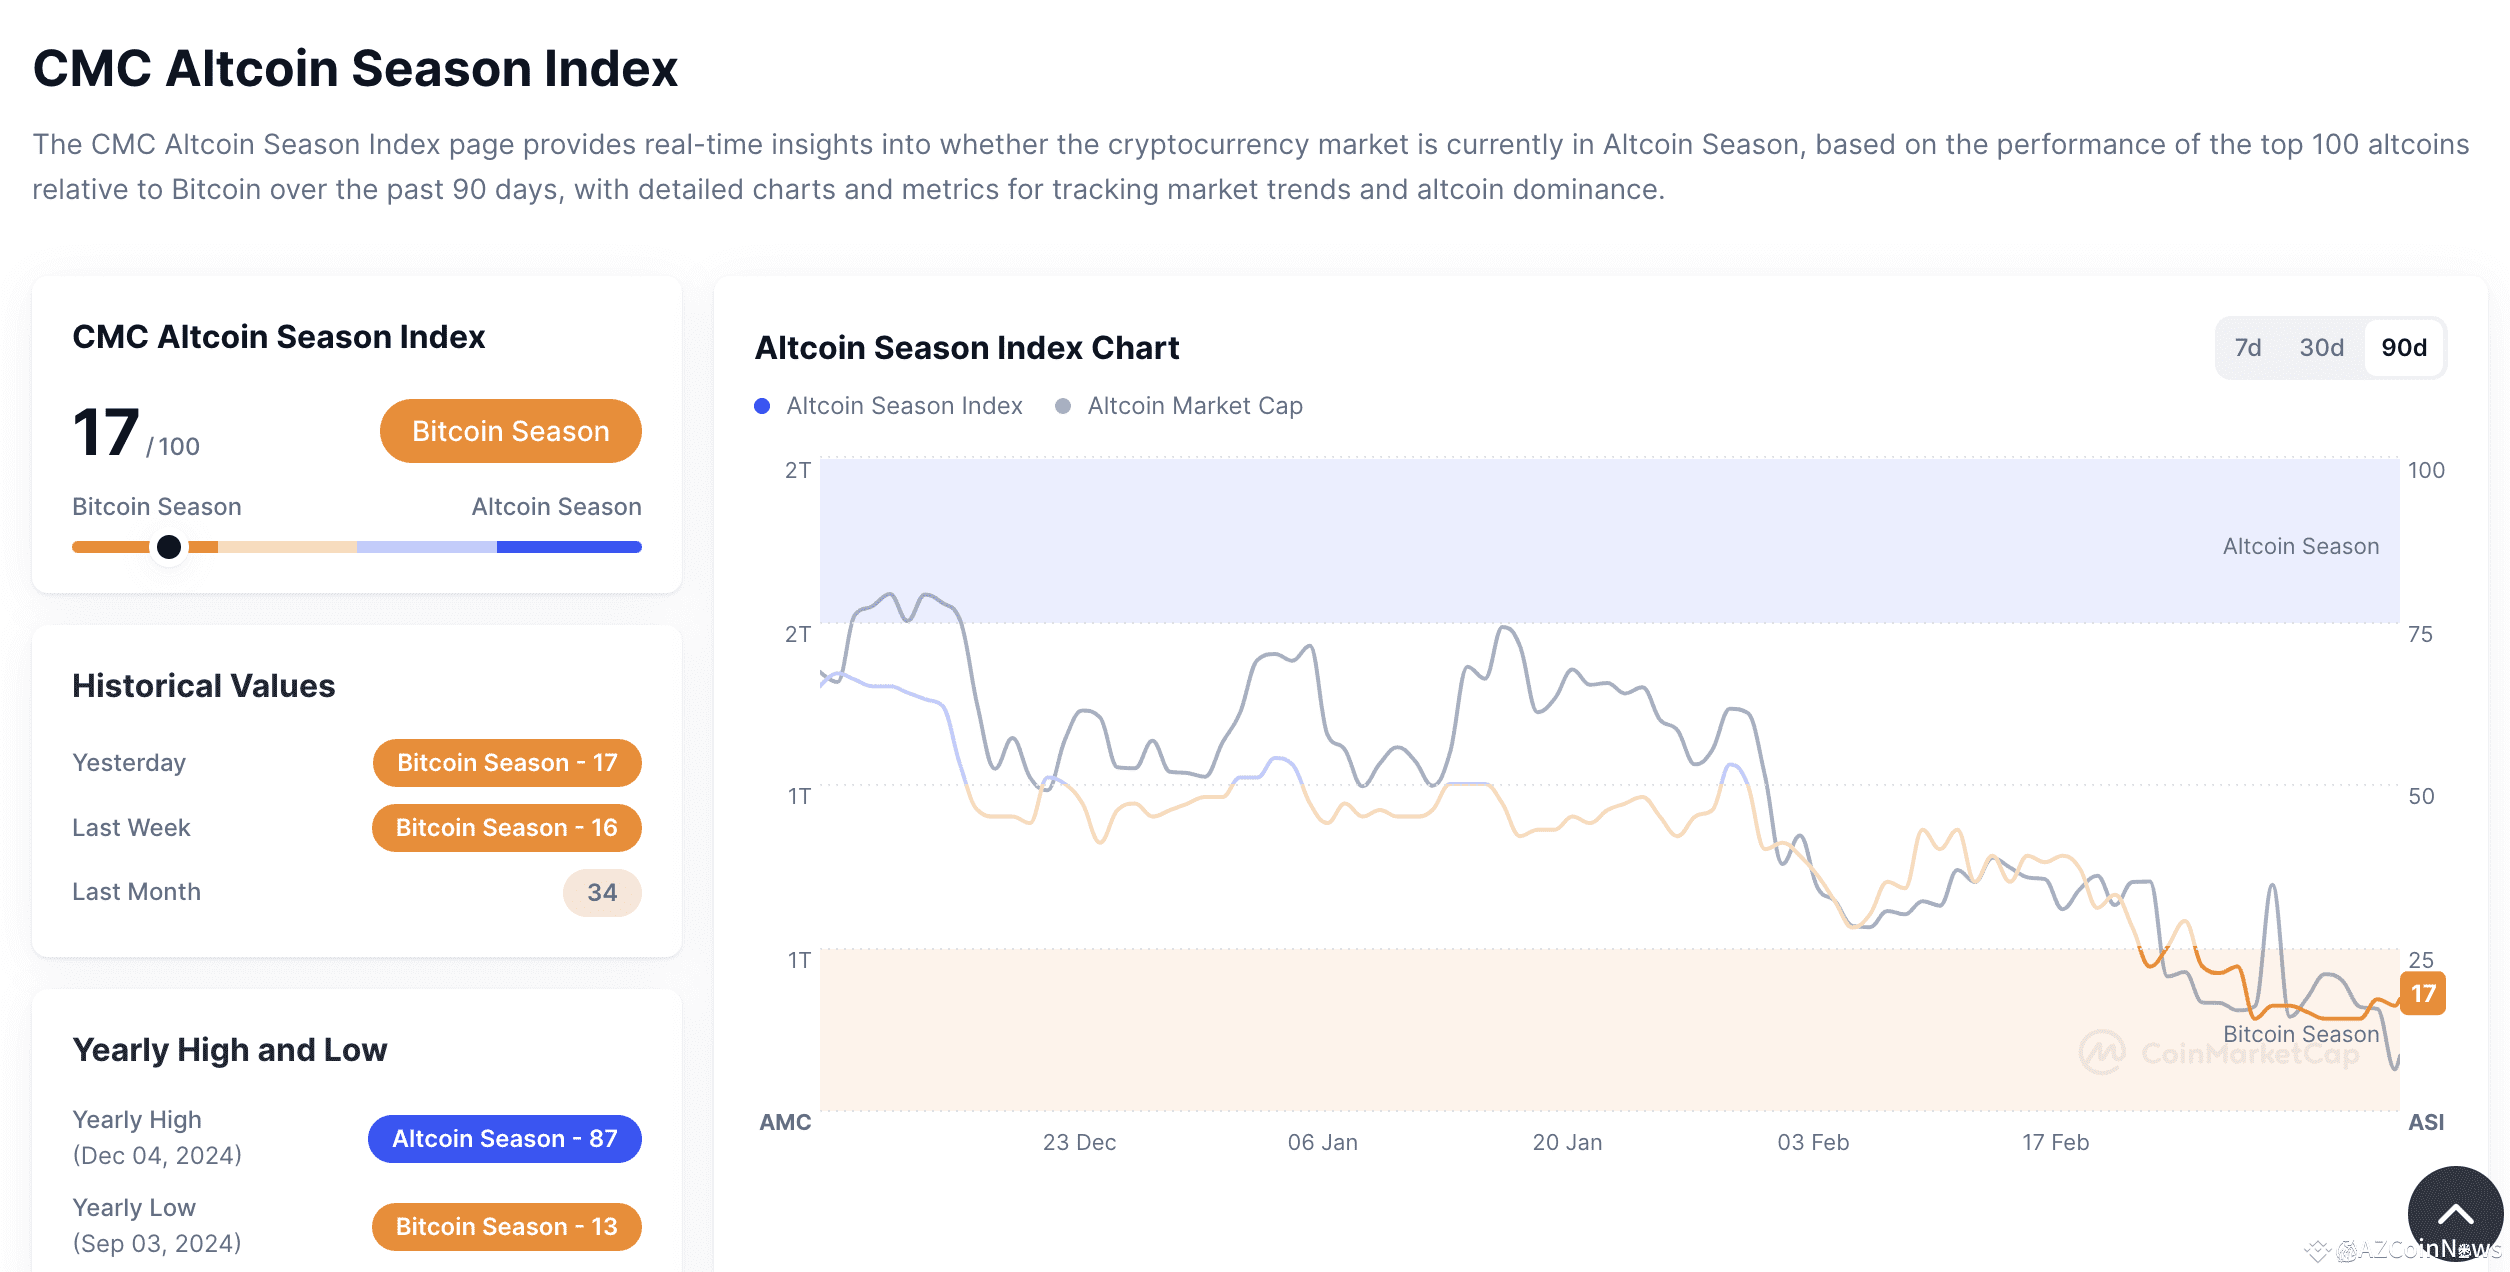
Task: Switch chart range to 7d
Action: (2248, 348)
